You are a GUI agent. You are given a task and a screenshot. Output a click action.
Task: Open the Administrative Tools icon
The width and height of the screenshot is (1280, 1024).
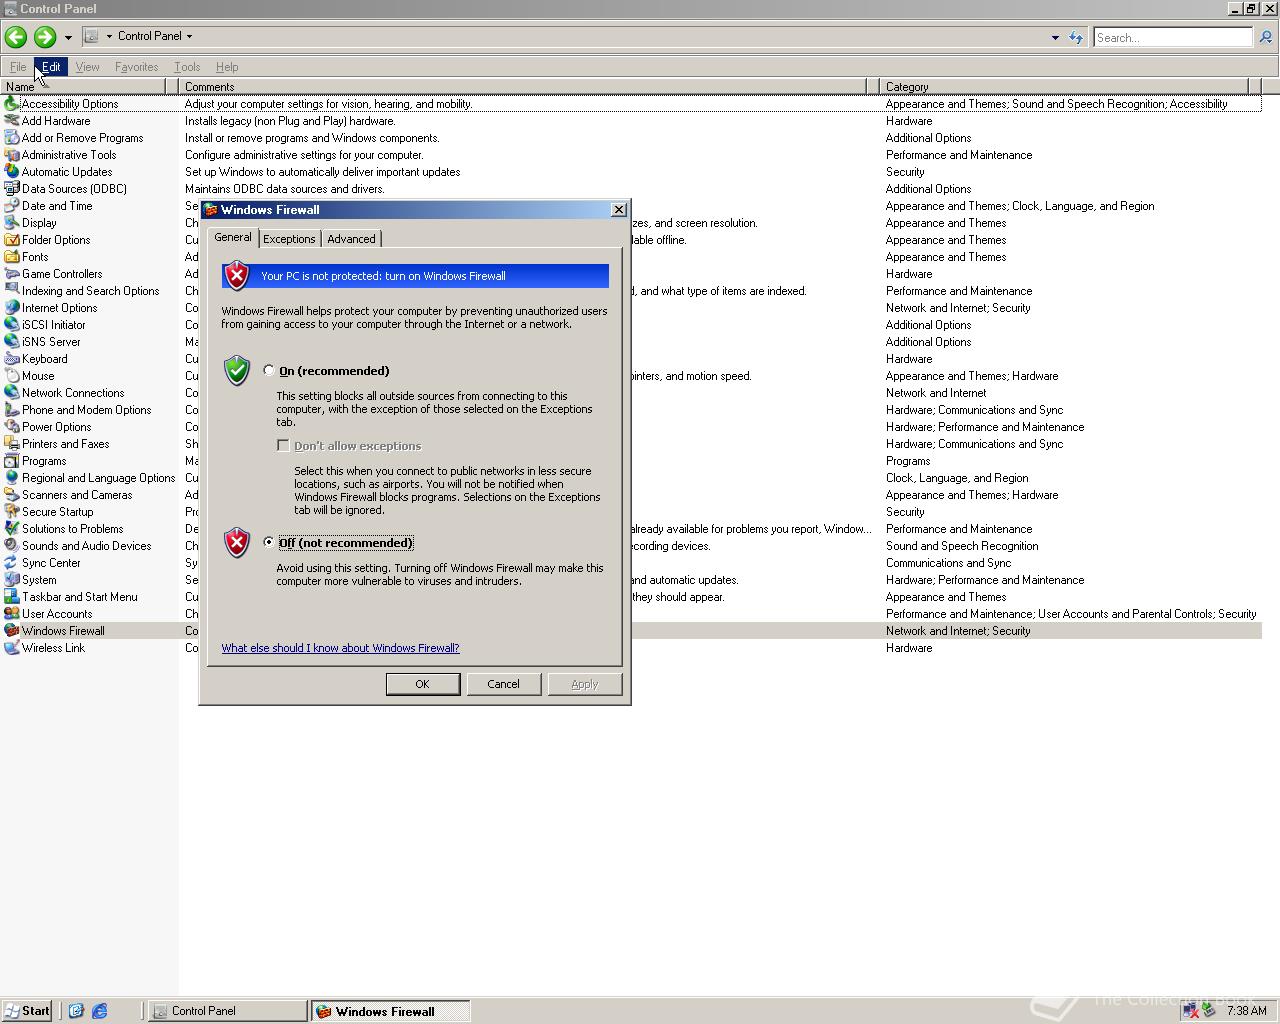12,155
